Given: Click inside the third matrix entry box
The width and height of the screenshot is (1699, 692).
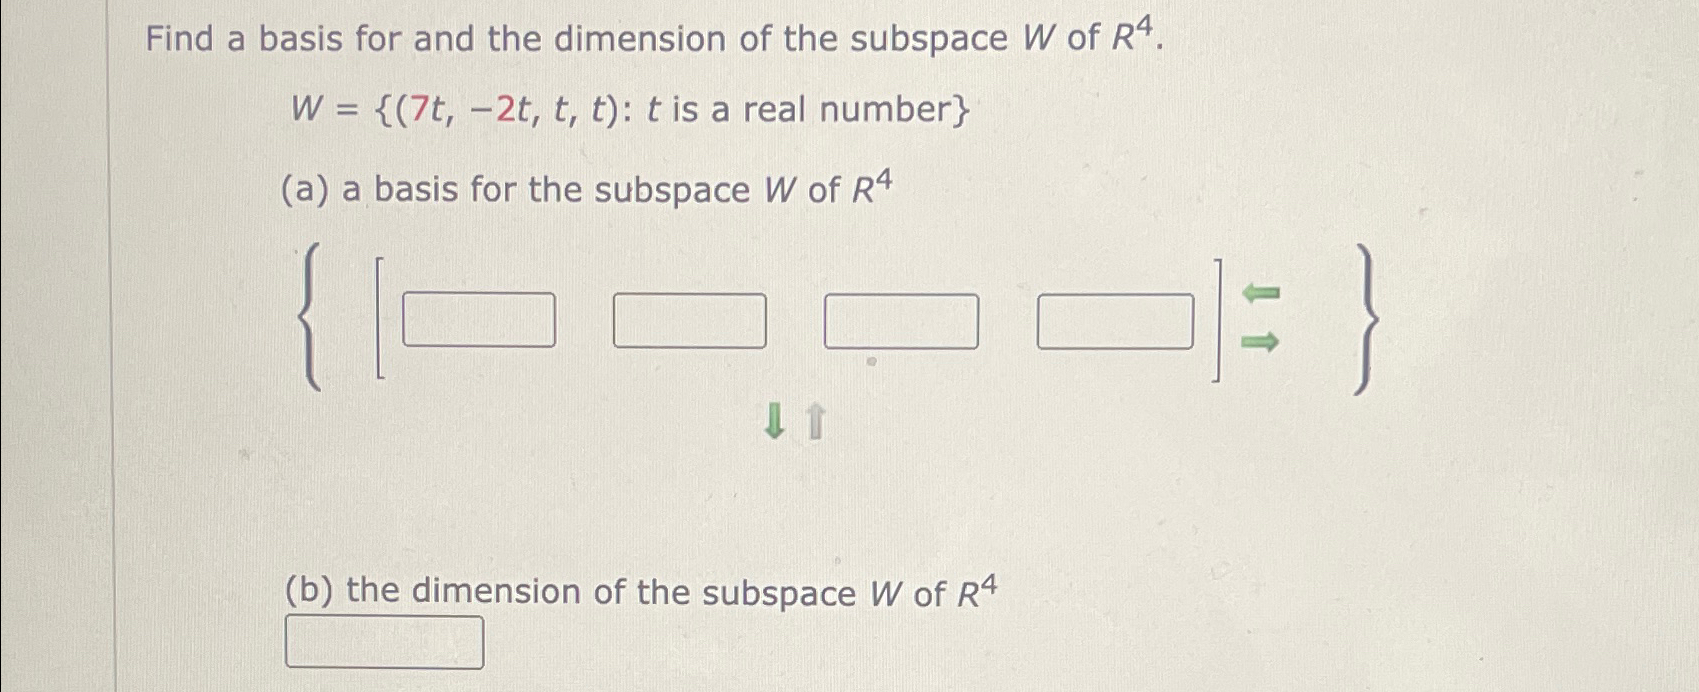Looking at the screenshot, I should (901, 318).
